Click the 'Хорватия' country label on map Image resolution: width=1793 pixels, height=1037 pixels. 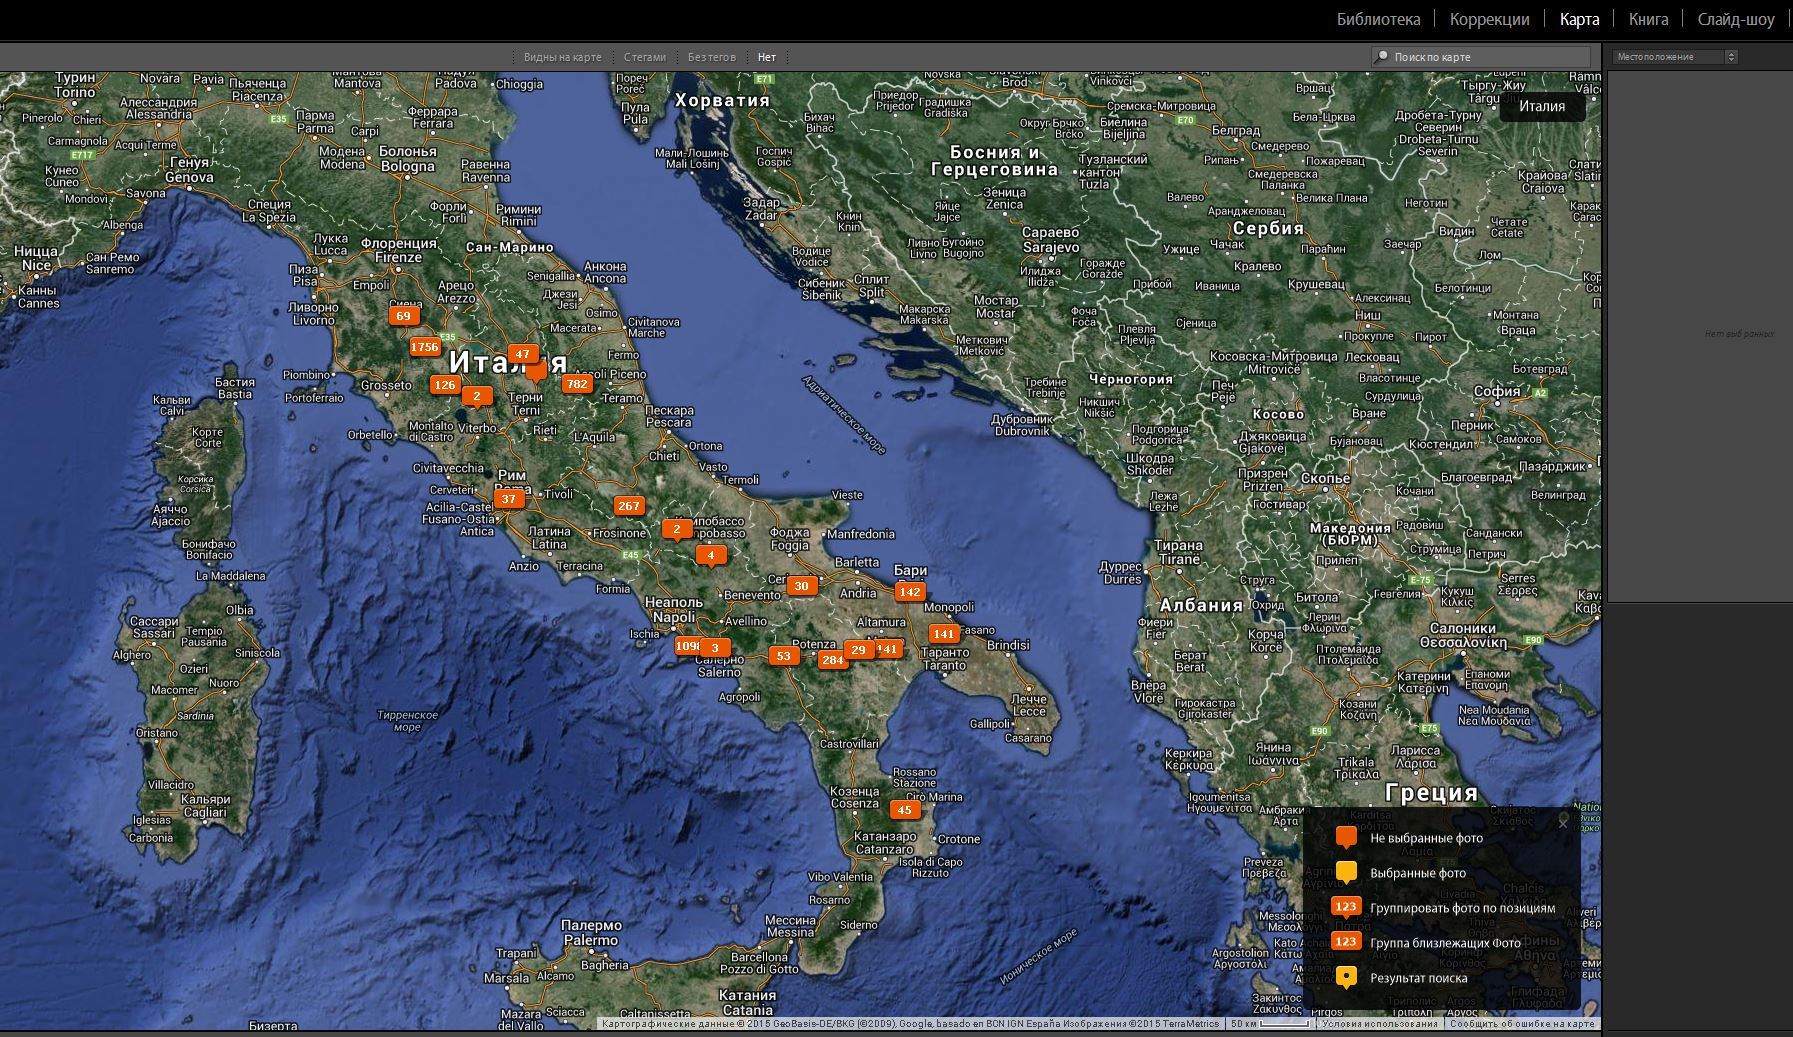point(722,100)
